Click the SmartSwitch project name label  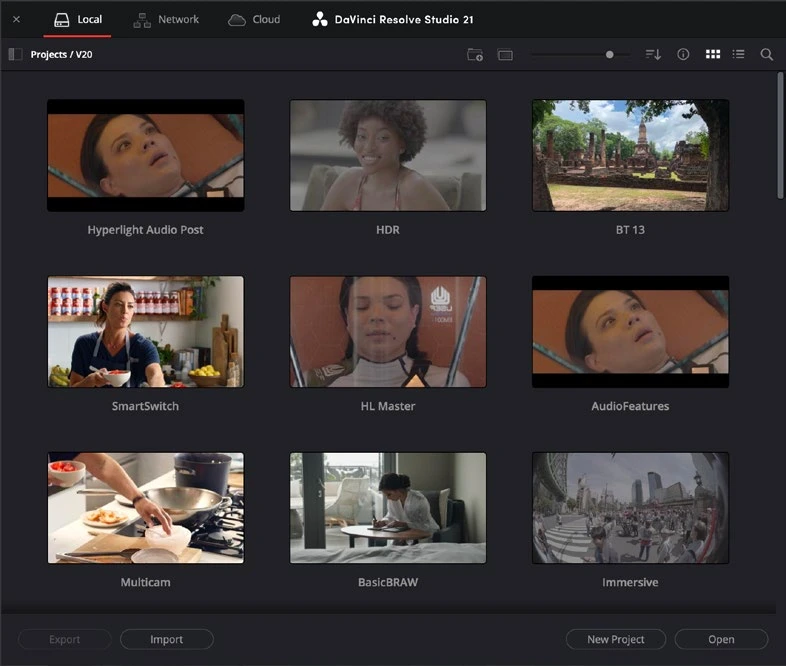click(145, 406)
